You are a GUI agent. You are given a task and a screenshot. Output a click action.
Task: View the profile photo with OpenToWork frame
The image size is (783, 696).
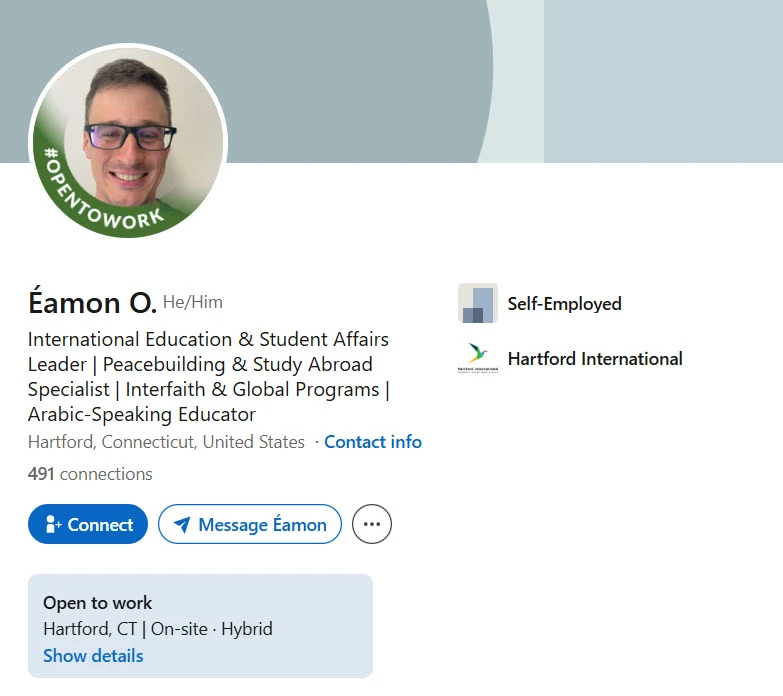click(128, 141)
